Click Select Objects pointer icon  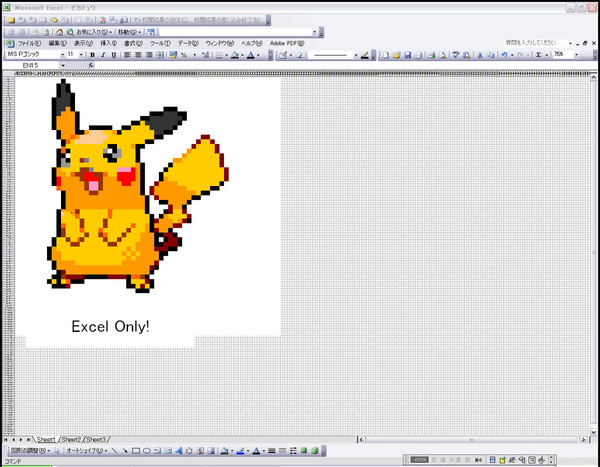[x=57, y=451]
